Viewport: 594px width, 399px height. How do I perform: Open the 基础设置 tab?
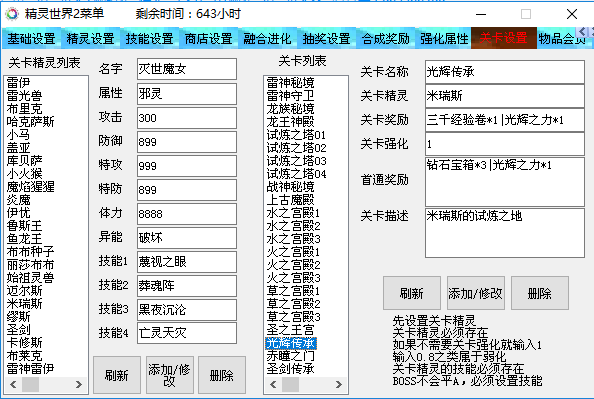pyautogui.click(x=31, y=38)
